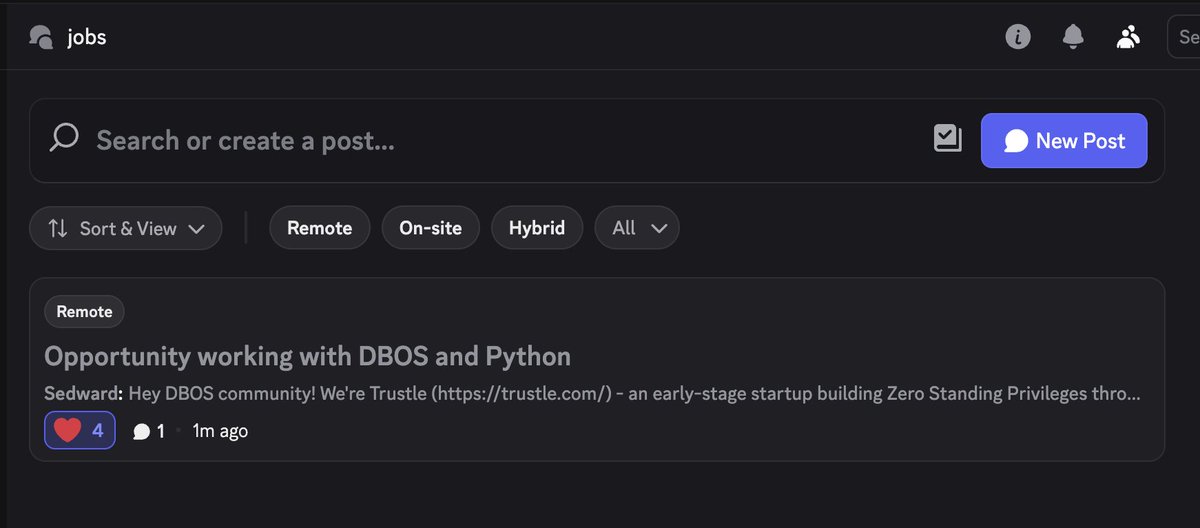Click the jobs forum channel icon
The width and height of the screenshot is (1200, 528).
point(40,38)
